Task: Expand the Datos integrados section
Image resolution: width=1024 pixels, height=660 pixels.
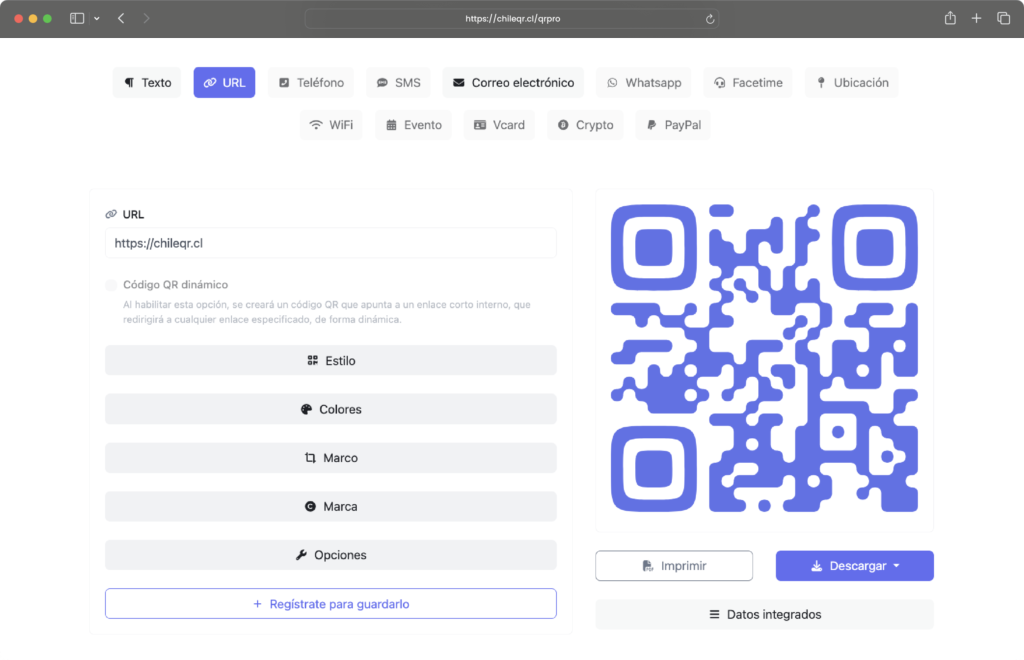Action: 765,614
